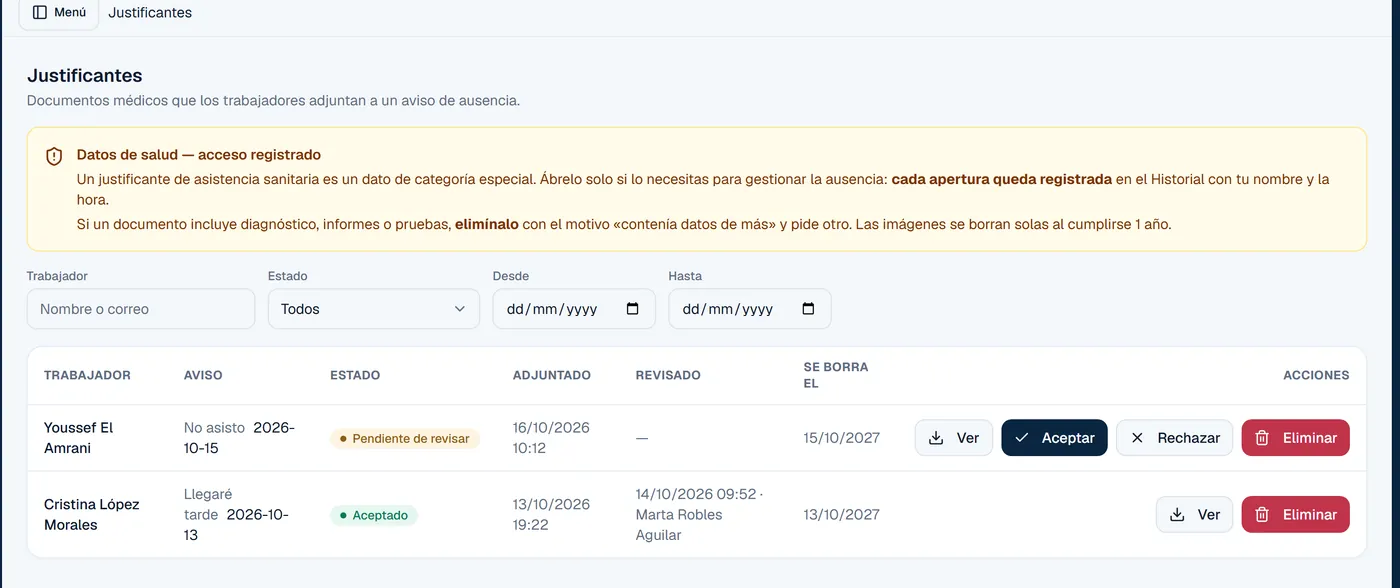Click the 16/10/2026 10:12 attached date
Screen dimensions: 1400x588
tap(551, 438)
